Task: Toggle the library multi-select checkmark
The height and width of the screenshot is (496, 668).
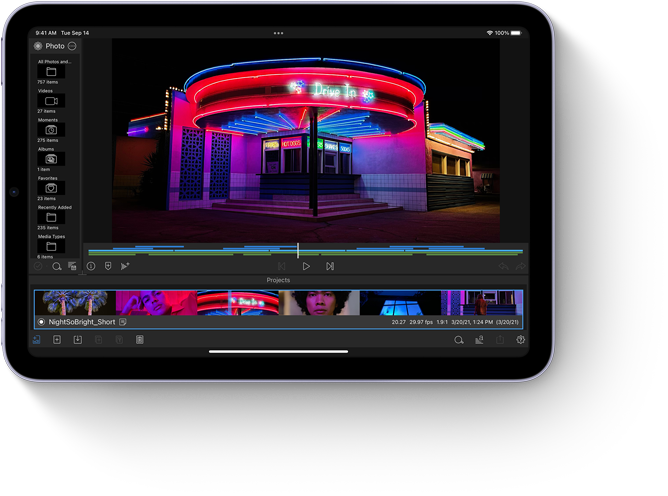Action: (x=38, y=266)
